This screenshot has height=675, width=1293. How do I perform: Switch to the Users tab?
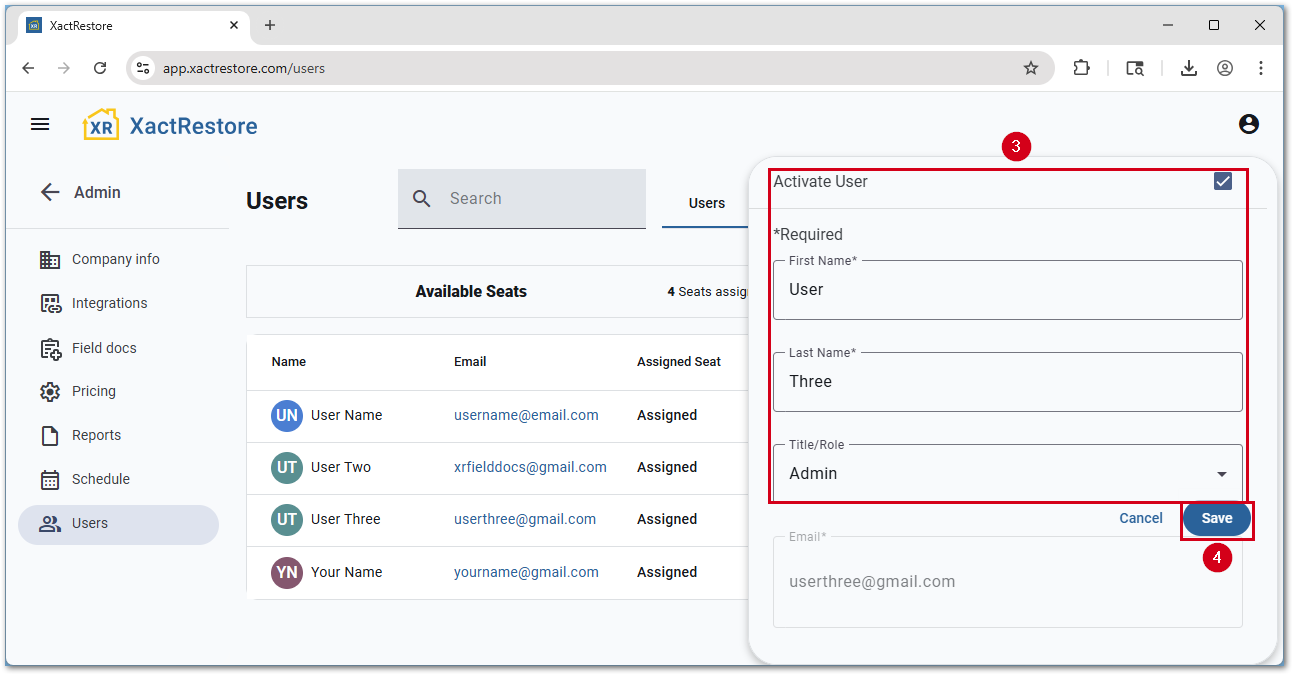(706, 203)
